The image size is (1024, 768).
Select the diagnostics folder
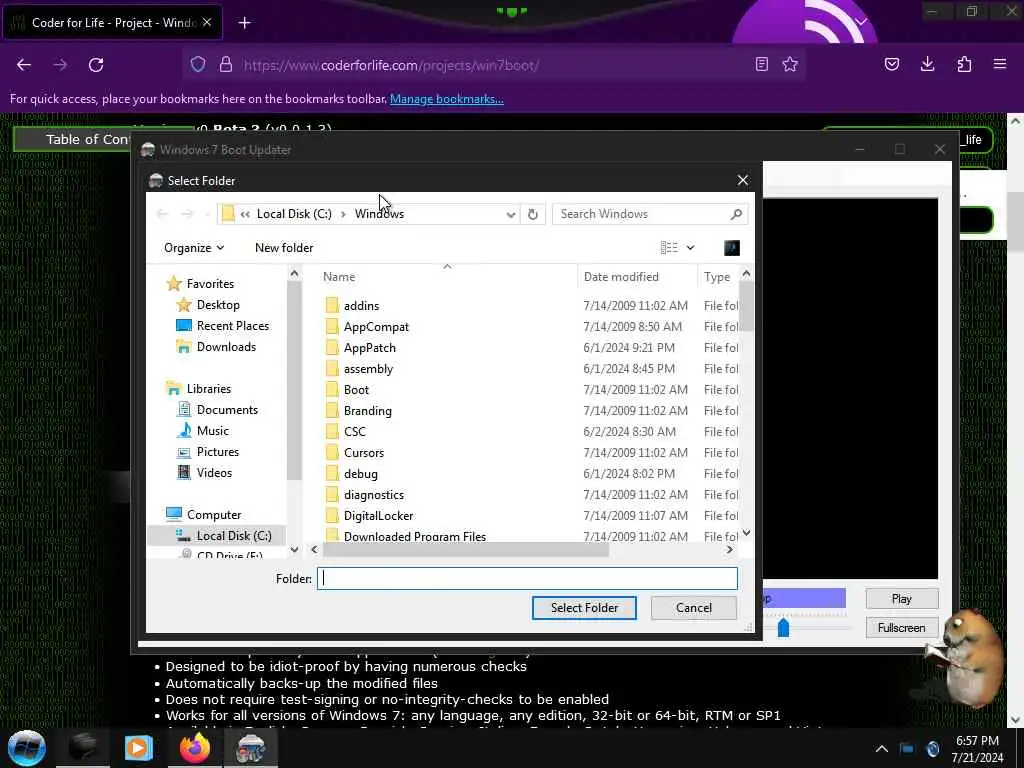[374, 495]
